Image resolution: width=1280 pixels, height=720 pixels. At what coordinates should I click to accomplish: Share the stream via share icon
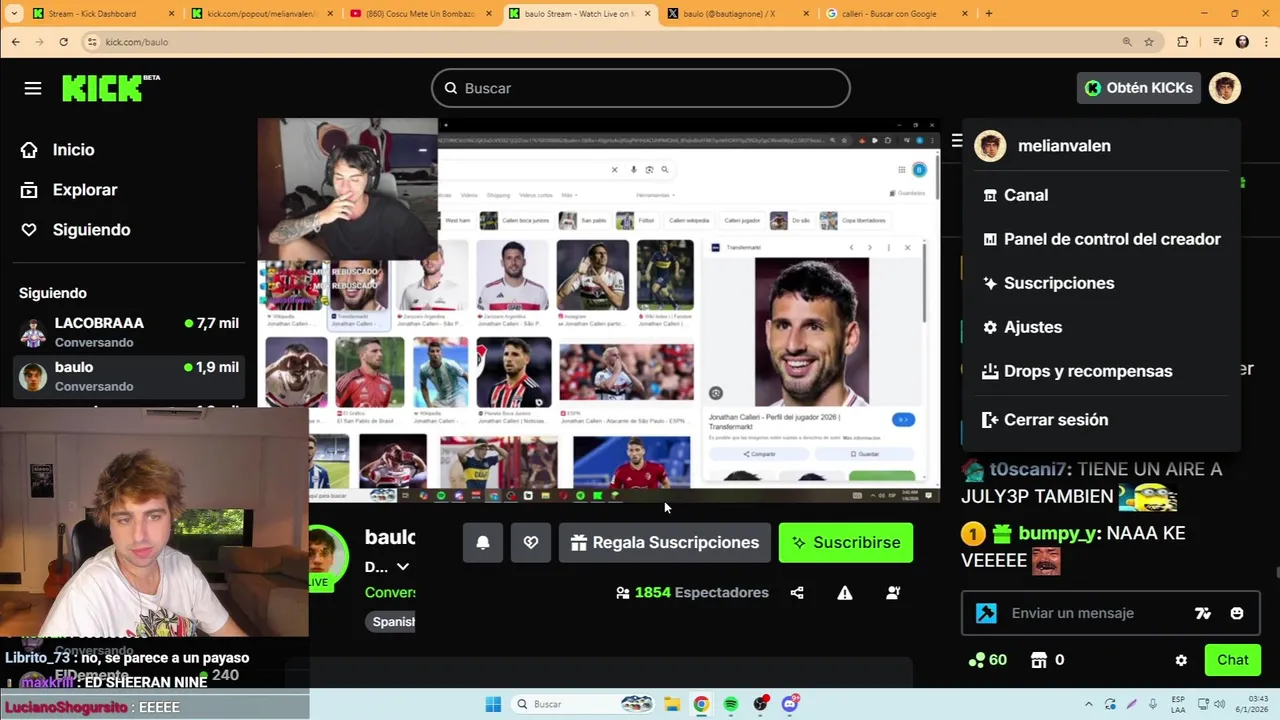[x=797, y=593]
